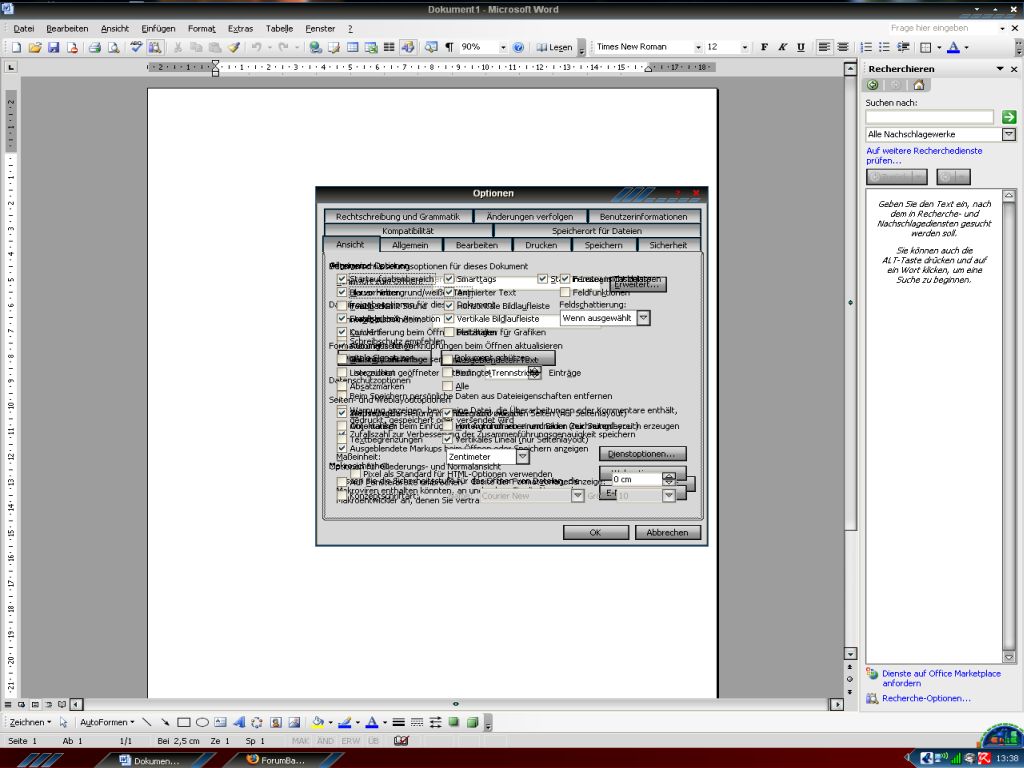Click the Dokumen... taskbar button

tap(156, 760)
